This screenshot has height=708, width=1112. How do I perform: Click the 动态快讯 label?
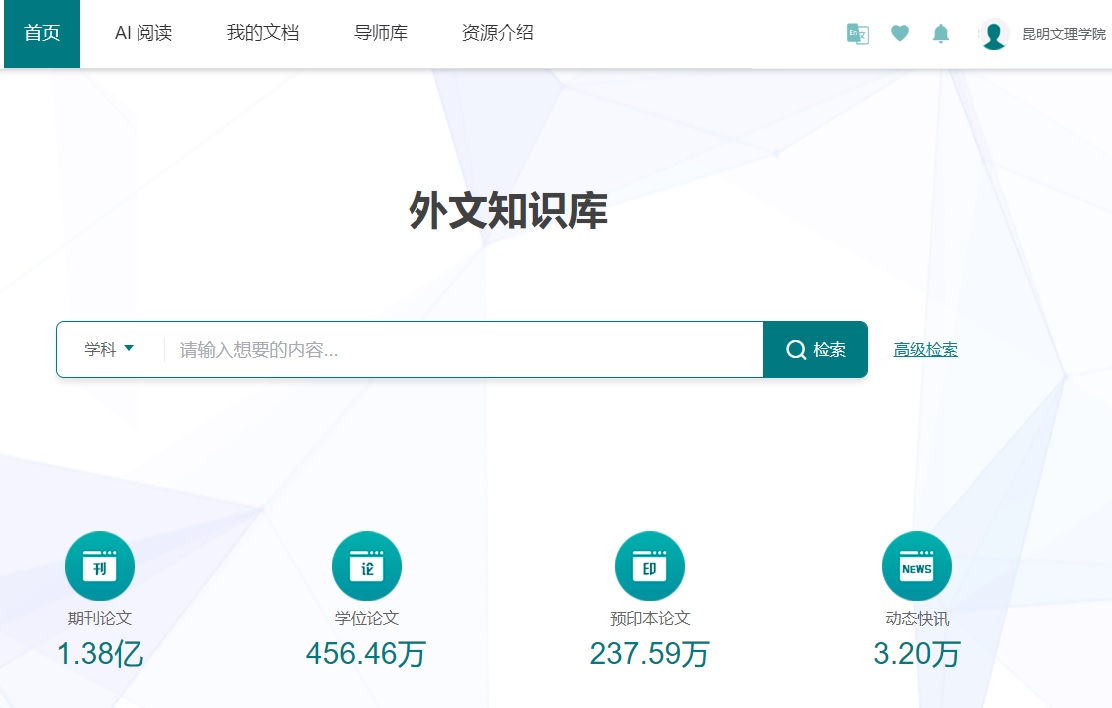tap(917, 619)
